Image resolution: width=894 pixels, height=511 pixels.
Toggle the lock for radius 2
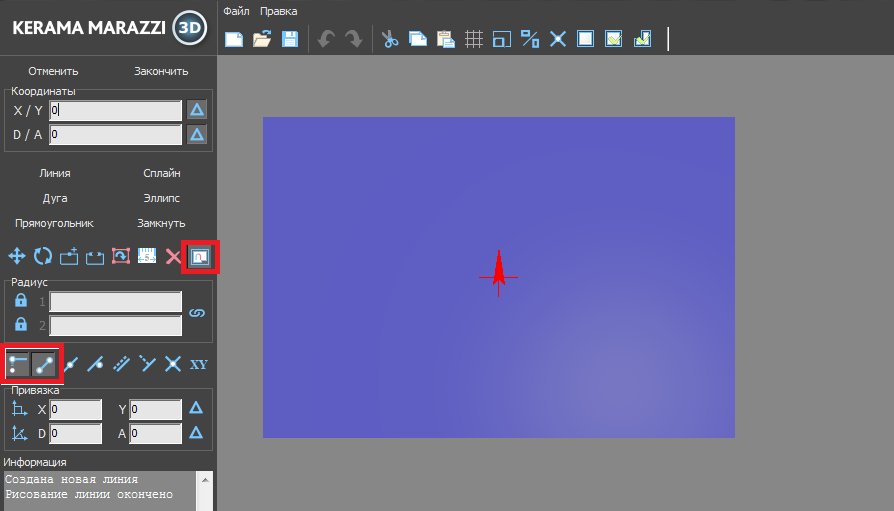click(21, 324)
